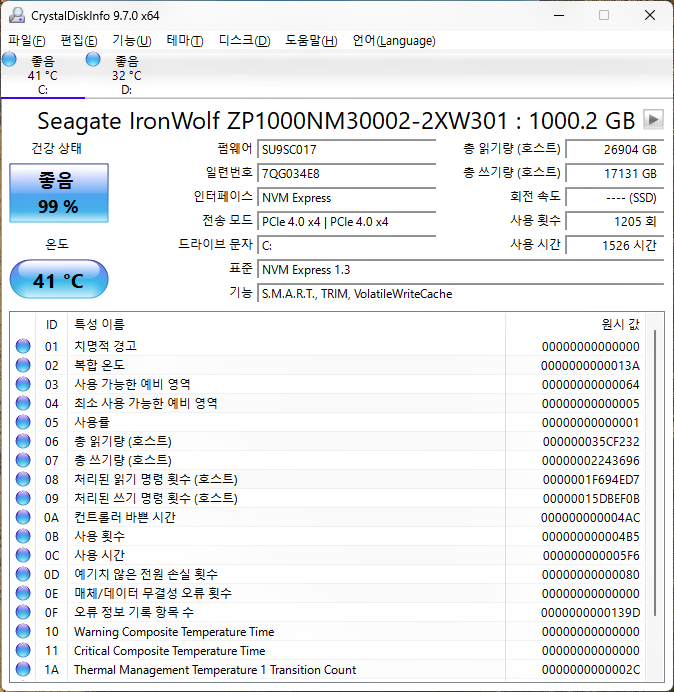The width and height of the screenshot is (674, 692).
Task: Click the standard field NVM Express 1.3
Action: pyautogui.click(x=461, y=270)
